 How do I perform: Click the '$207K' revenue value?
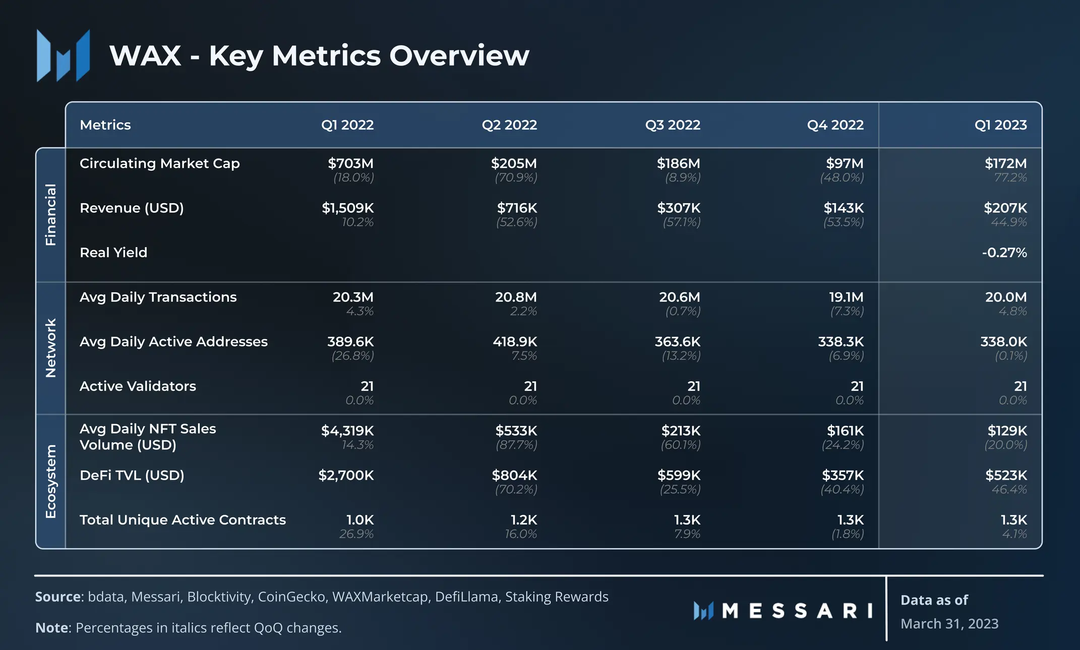point(1006,208)
